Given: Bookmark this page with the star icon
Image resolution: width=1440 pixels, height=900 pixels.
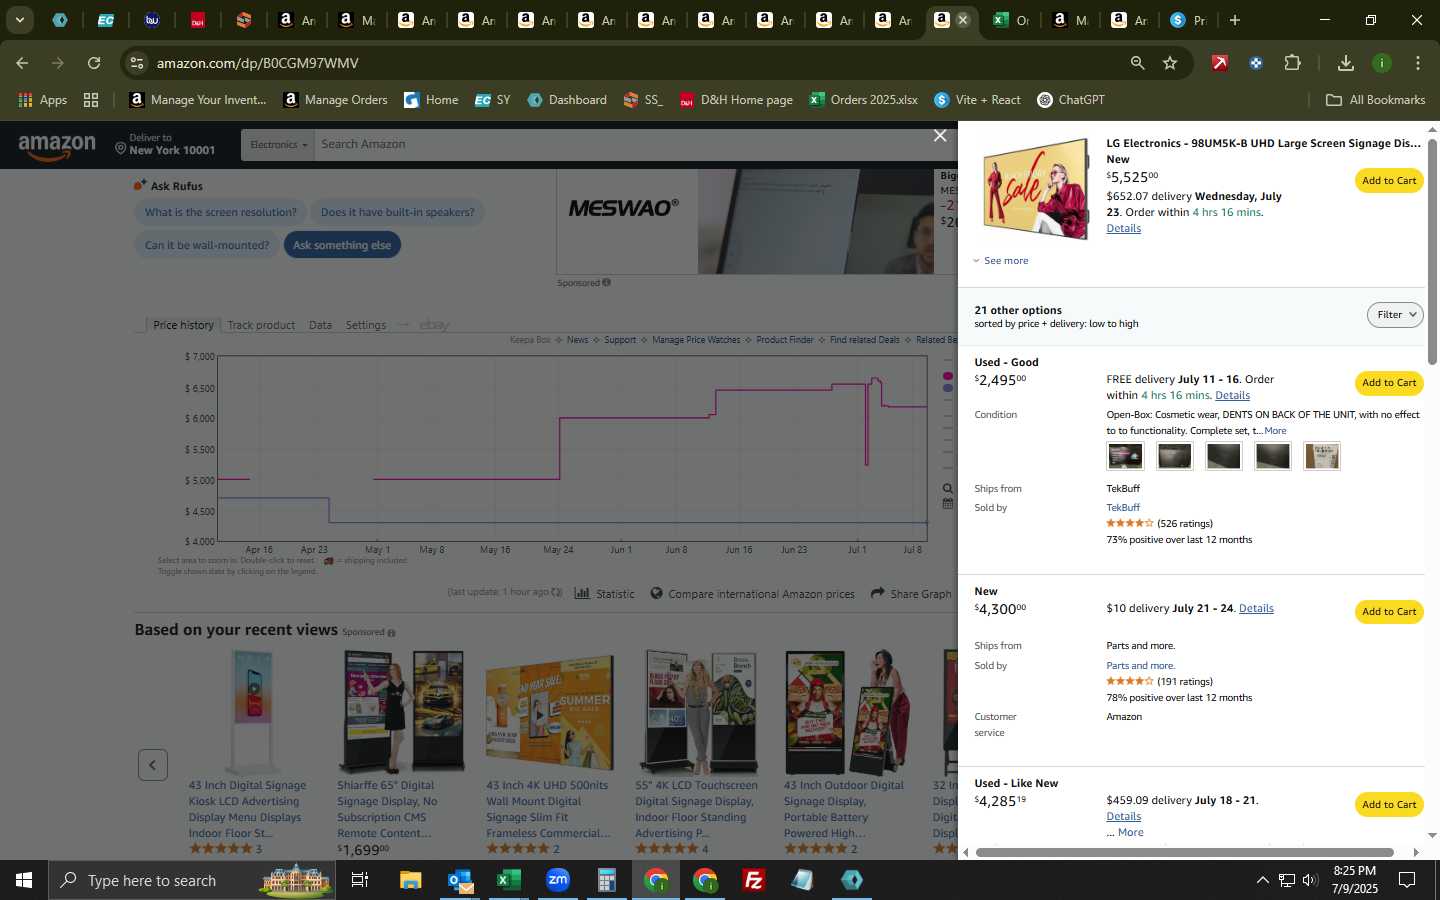Looking at the screenshot, I should click(x=1170, y=63).
